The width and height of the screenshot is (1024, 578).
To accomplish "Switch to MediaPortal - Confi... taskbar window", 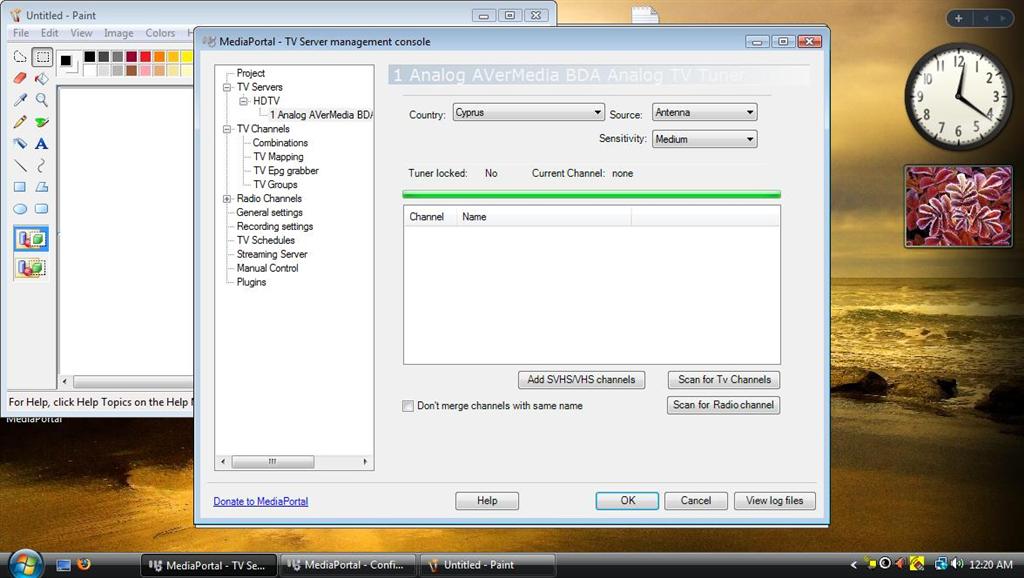I will tap(349, 565).
